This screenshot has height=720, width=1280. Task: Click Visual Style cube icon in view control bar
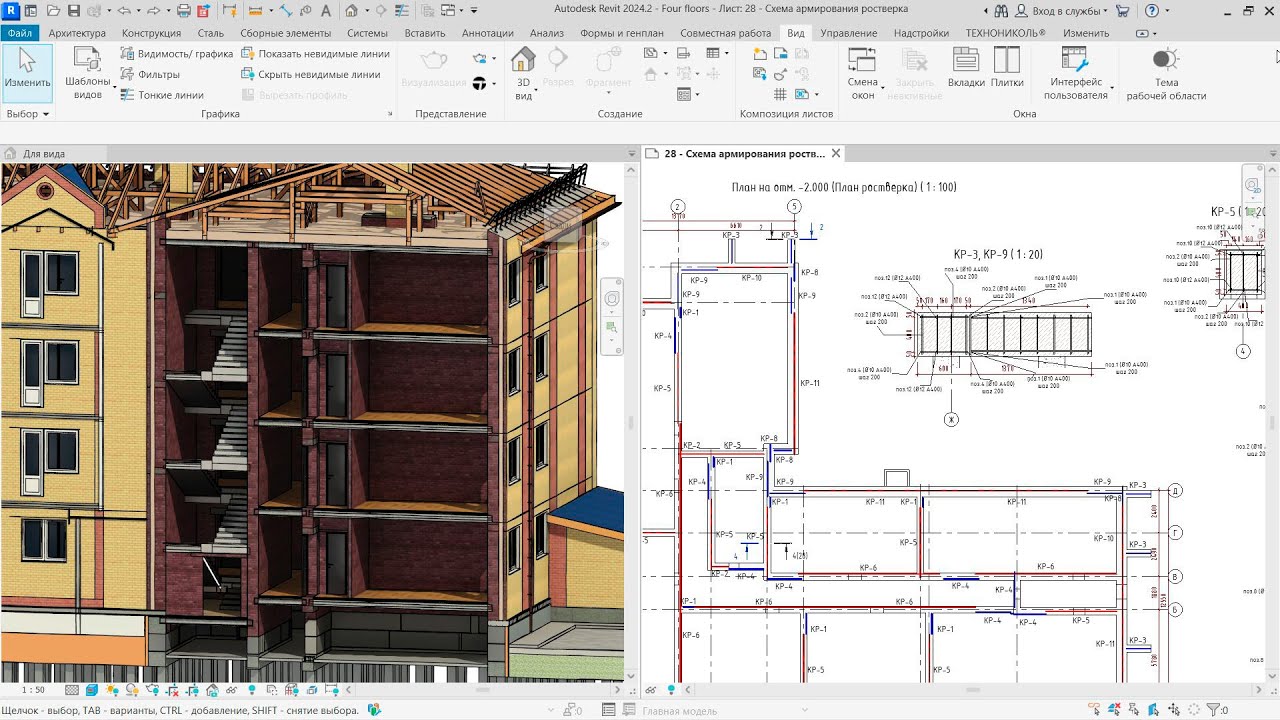pos(92,690)
